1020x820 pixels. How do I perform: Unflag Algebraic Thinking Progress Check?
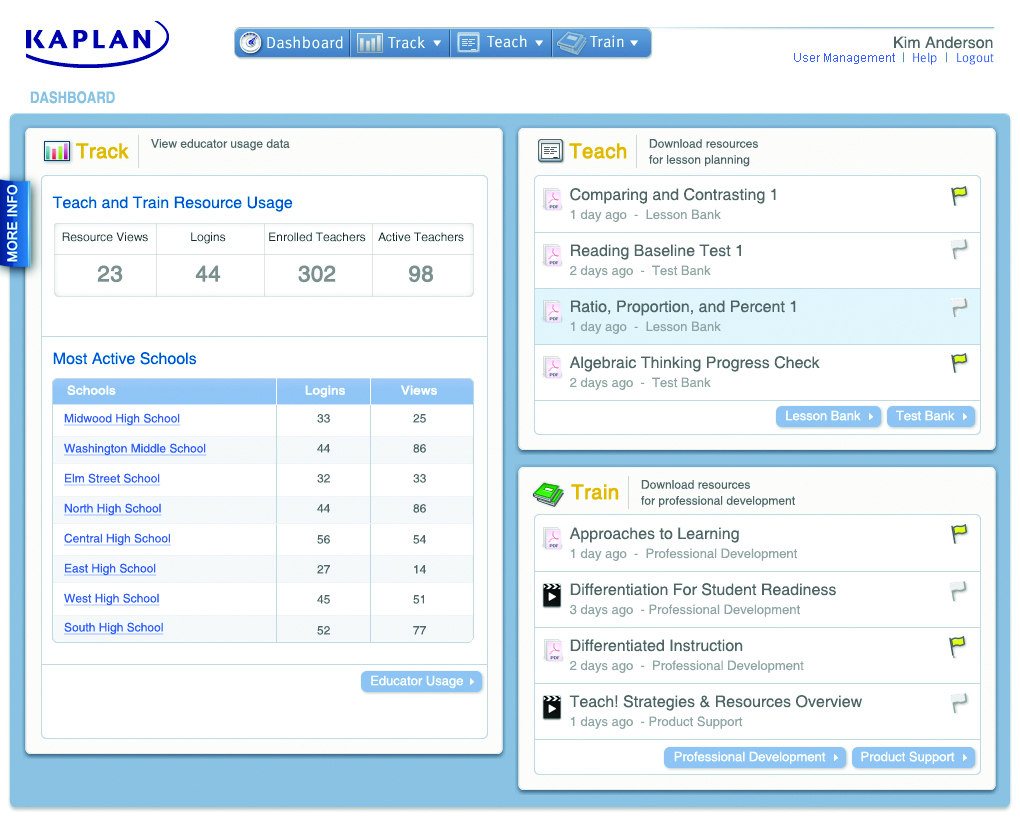958,363
